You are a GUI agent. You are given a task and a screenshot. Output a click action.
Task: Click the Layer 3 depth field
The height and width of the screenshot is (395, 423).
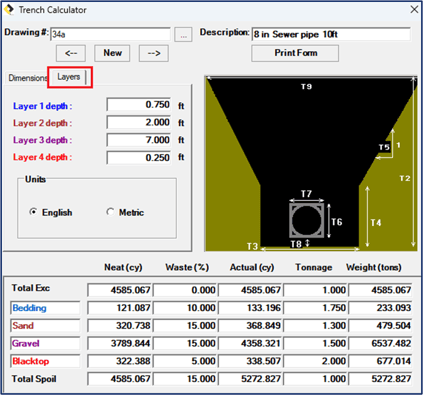click(x=139, y=140)
